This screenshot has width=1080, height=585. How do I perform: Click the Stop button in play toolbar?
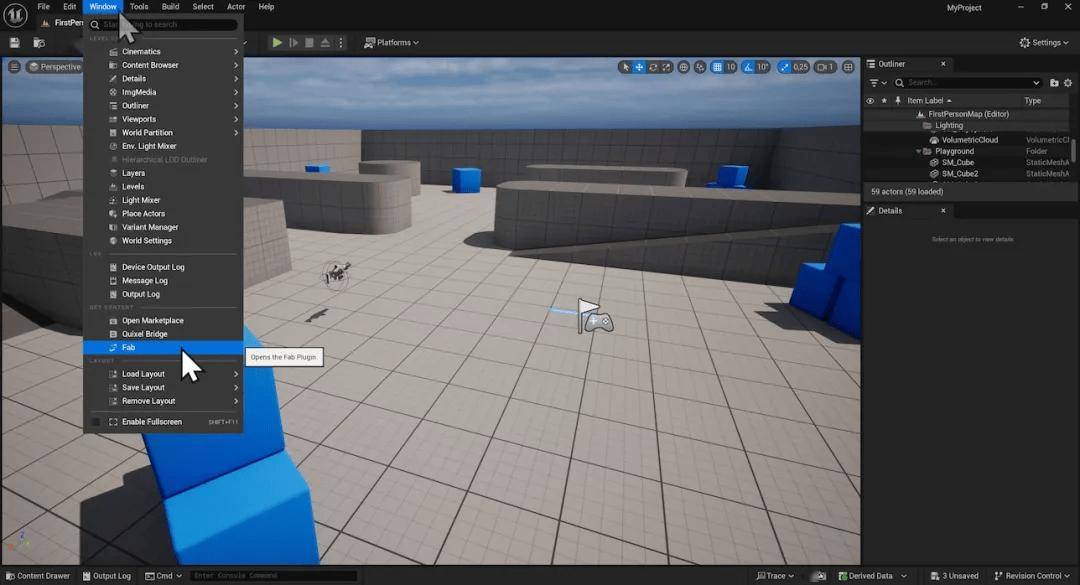[310, 42]
